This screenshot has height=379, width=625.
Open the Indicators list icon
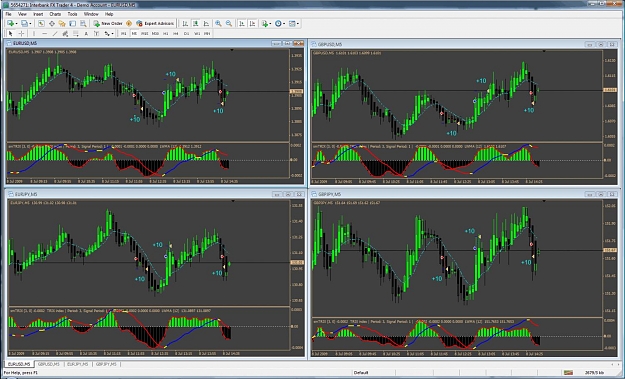[x=265, y=24]
